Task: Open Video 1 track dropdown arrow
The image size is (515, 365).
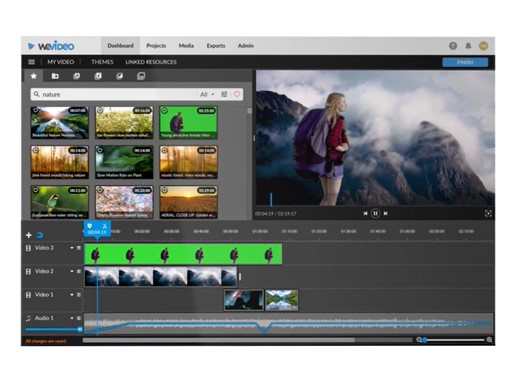Action: click(72, 295)
